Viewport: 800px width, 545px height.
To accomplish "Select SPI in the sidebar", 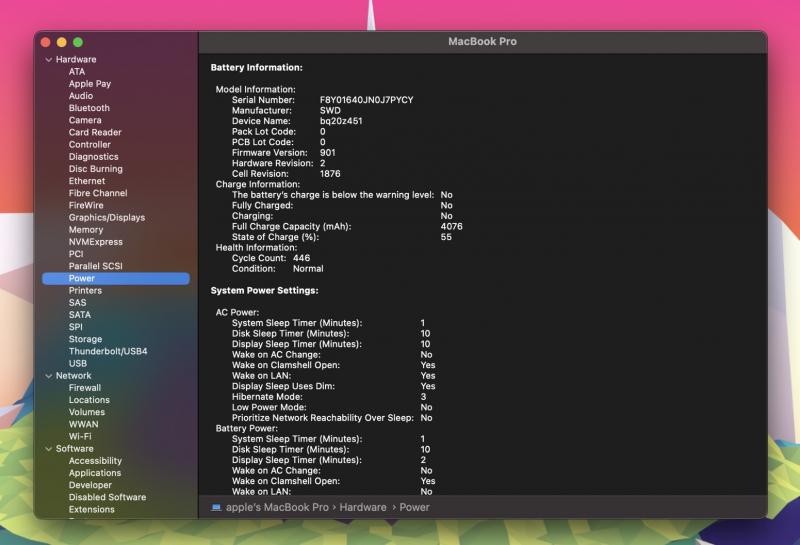I will pos(76,327).
